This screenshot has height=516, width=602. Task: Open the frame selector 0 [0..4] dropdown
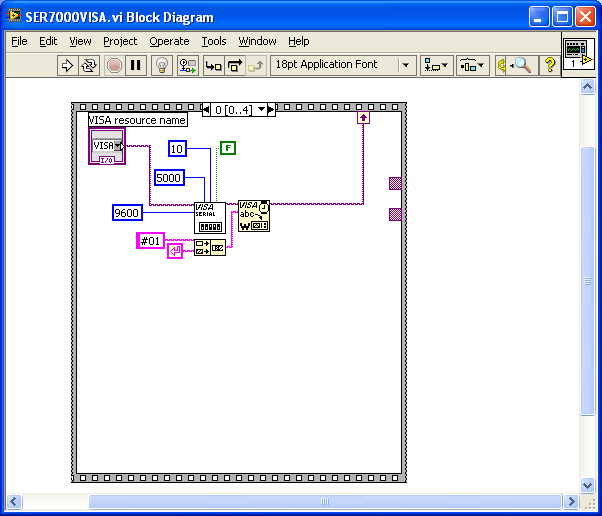(261, 110)
